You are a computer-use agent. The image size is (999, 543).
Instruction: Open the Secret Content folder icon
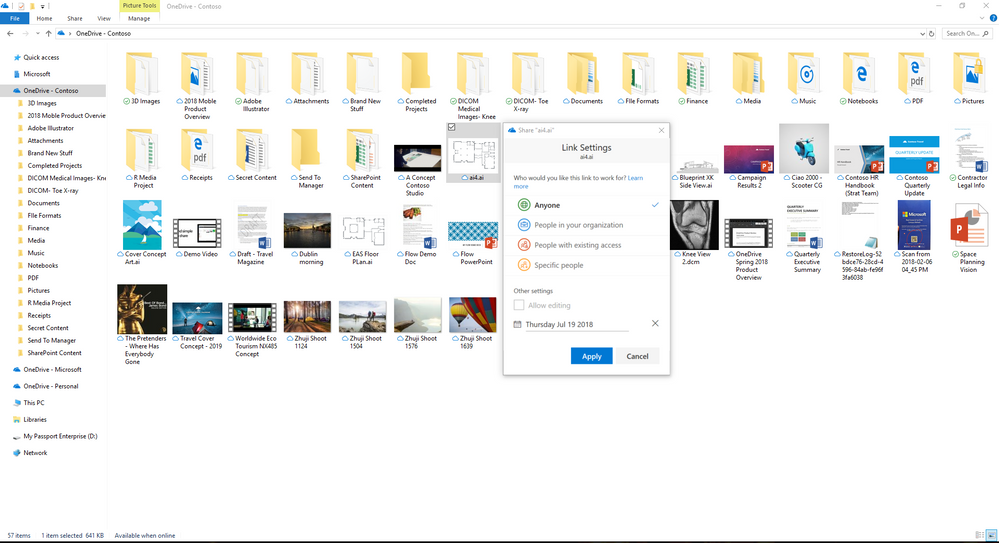tap(252, 150)
